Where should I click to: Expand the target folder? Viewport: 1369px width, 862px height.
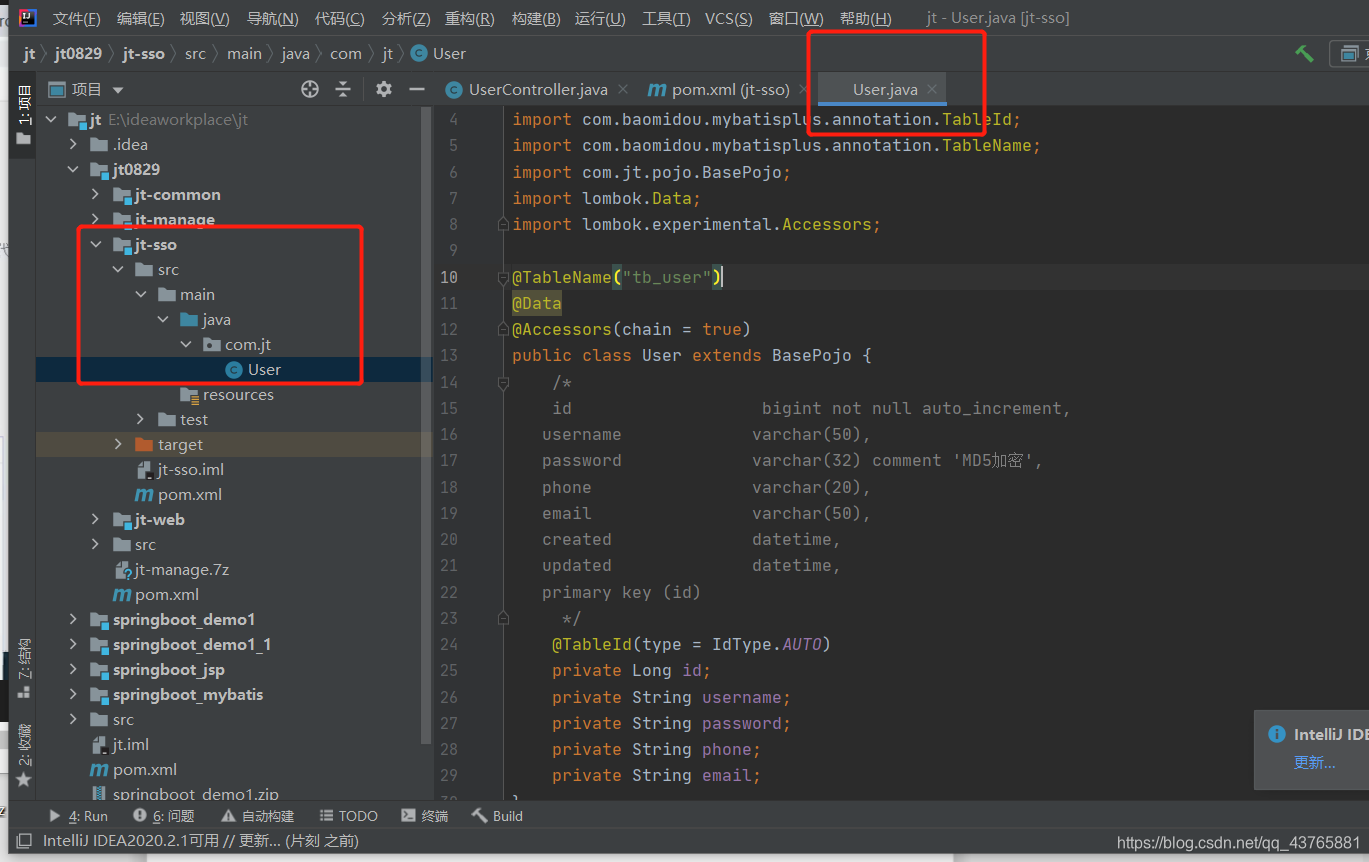tap(118, 444)
